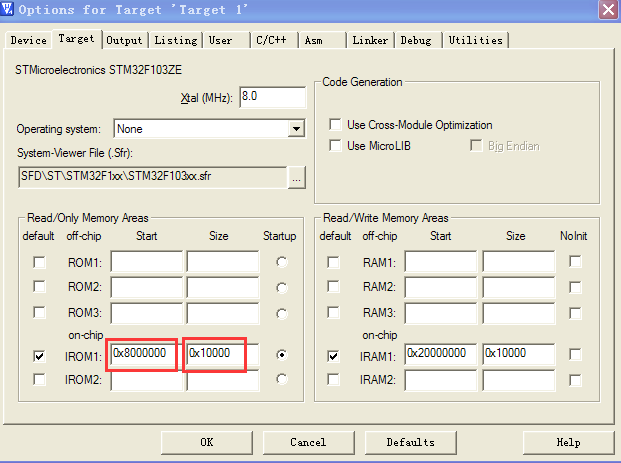Image resolution: width=621 pixels, height=463 pixels.
Task: Select the Target tab
Action: (x=76, y=39)
